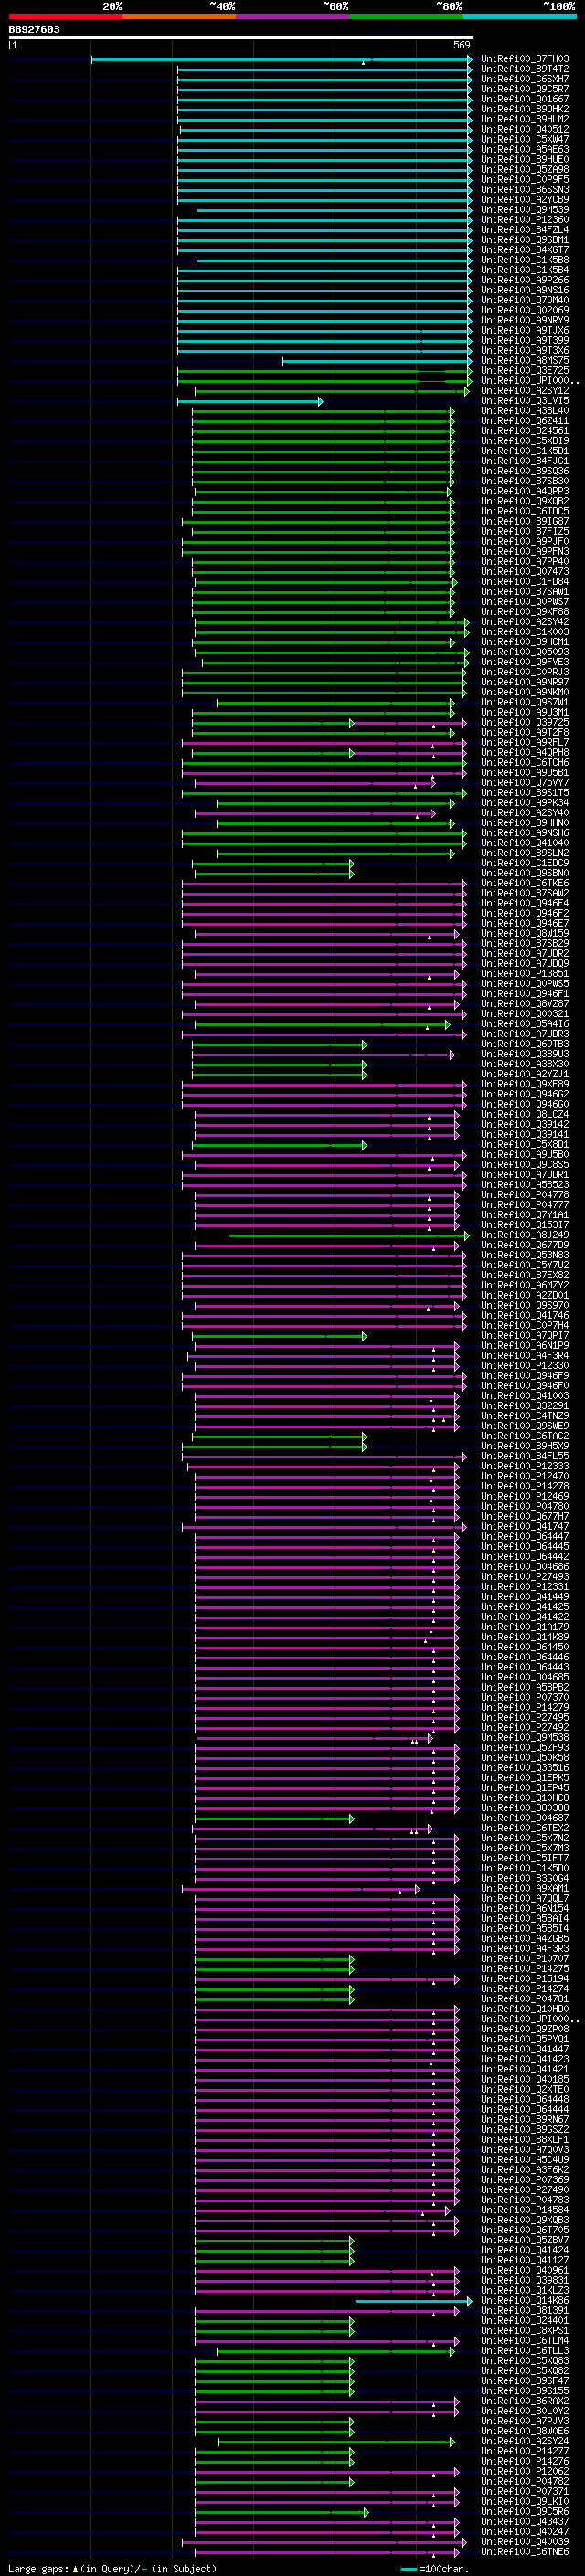Screen dimensions: 585x2576
Task: Pick the entry UniRef100_Q9M538
Action: point(525,1738)
